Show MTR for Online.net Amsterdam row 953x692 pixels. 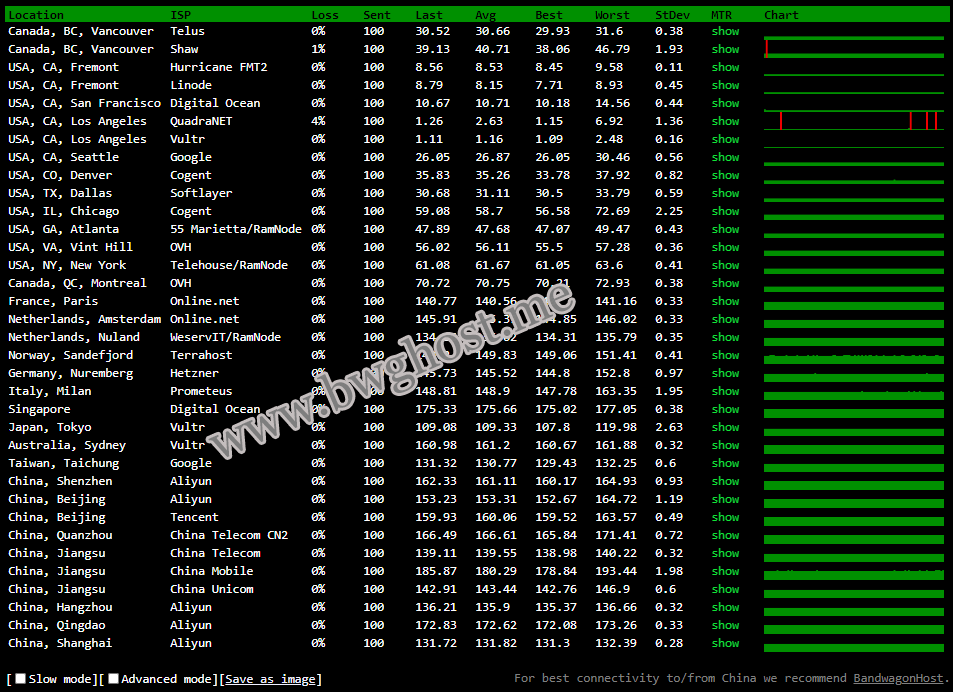725,319
